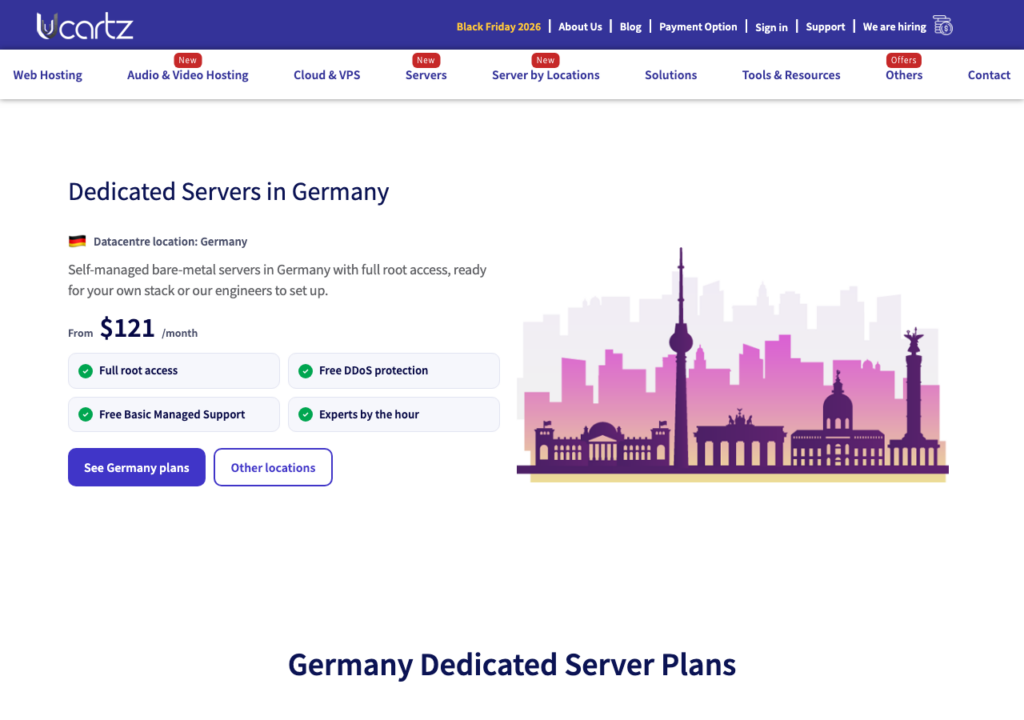Click the Free Basic Managed Support card

pyautogui.click(x=174, y=414)
